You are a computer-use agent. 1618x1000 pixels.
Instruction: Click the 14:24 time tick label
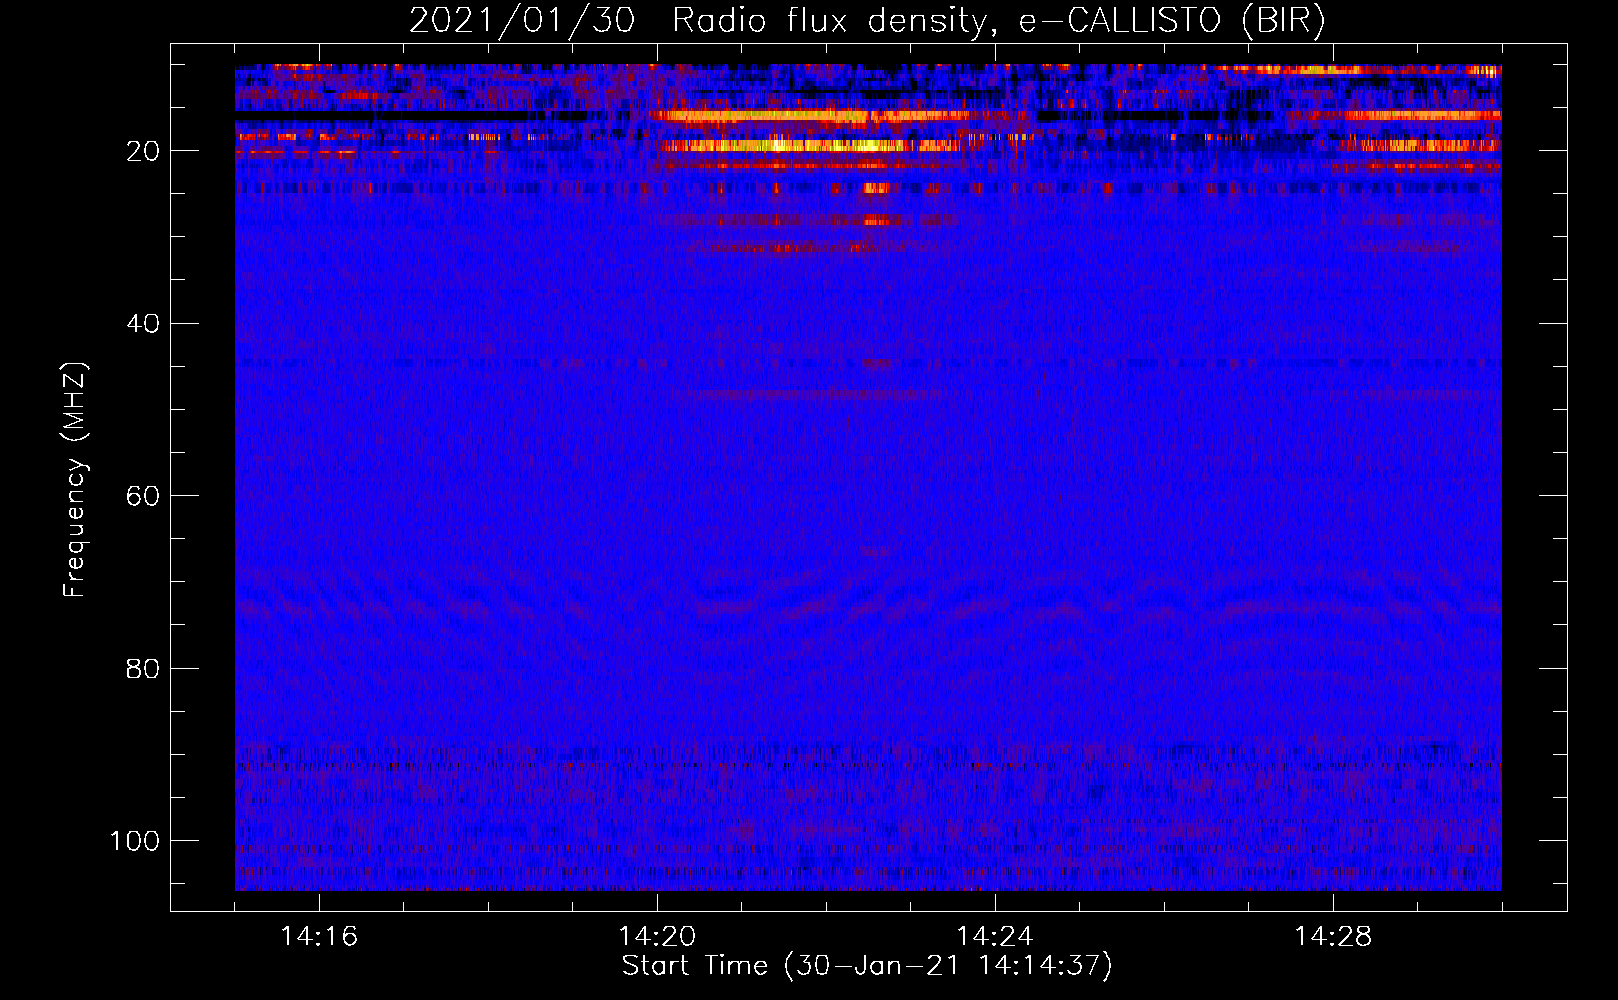pyautogui.click(x=995, y=937)
